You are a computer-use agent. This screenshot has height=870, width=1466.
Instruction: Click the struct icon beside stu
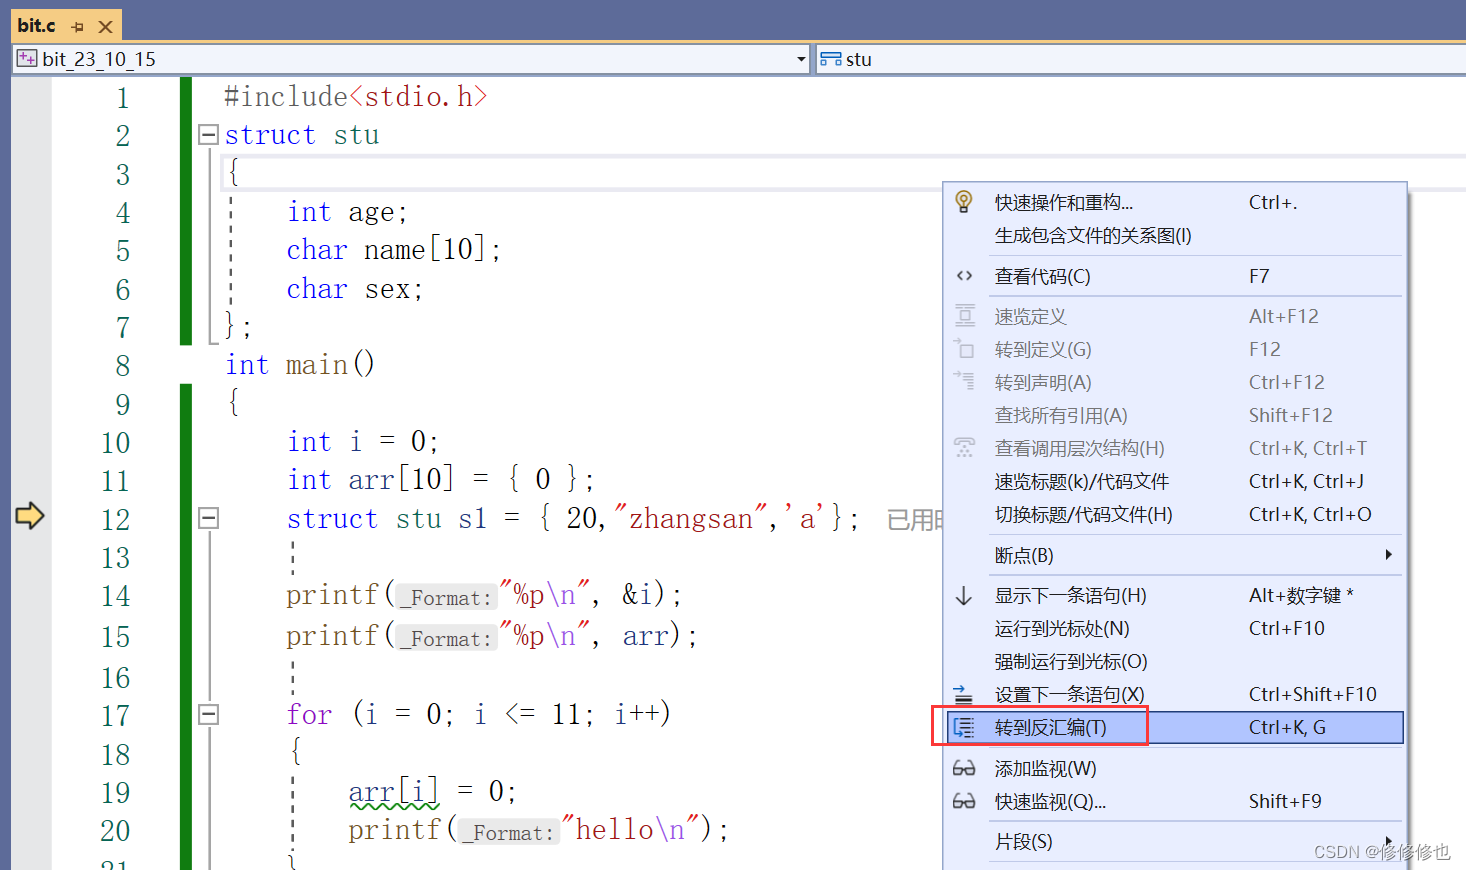[x=830, y=59]
